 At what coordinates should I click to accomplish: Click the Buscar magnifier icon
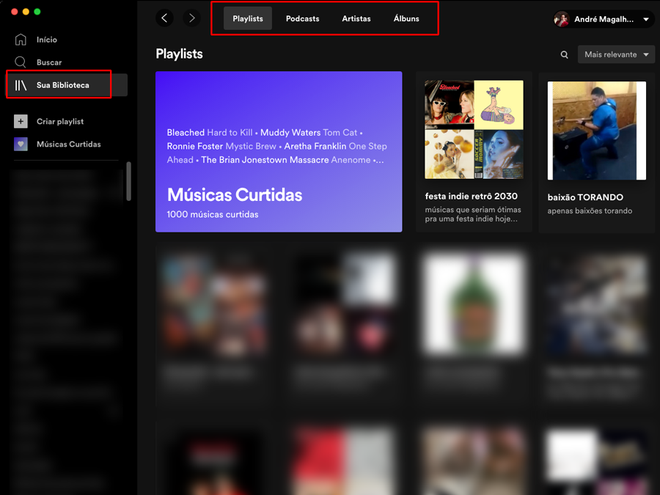(20, 62)
